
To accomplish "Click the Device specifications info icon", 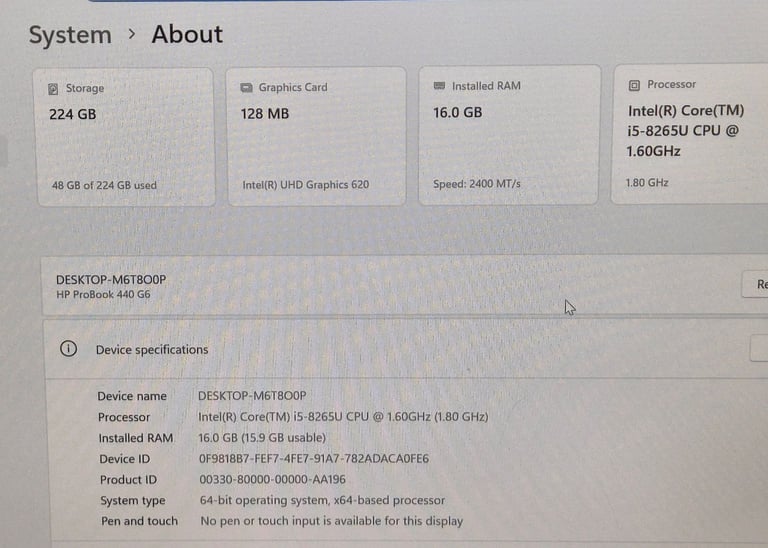I will (68, 349).
